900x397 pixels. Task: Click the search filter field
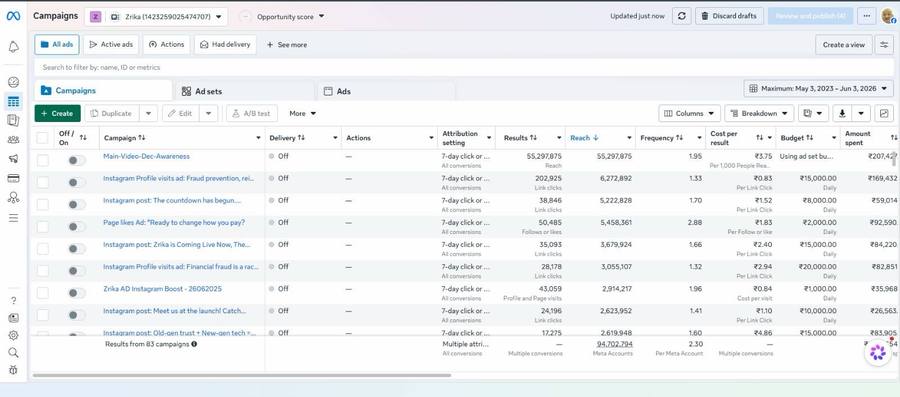464,67
